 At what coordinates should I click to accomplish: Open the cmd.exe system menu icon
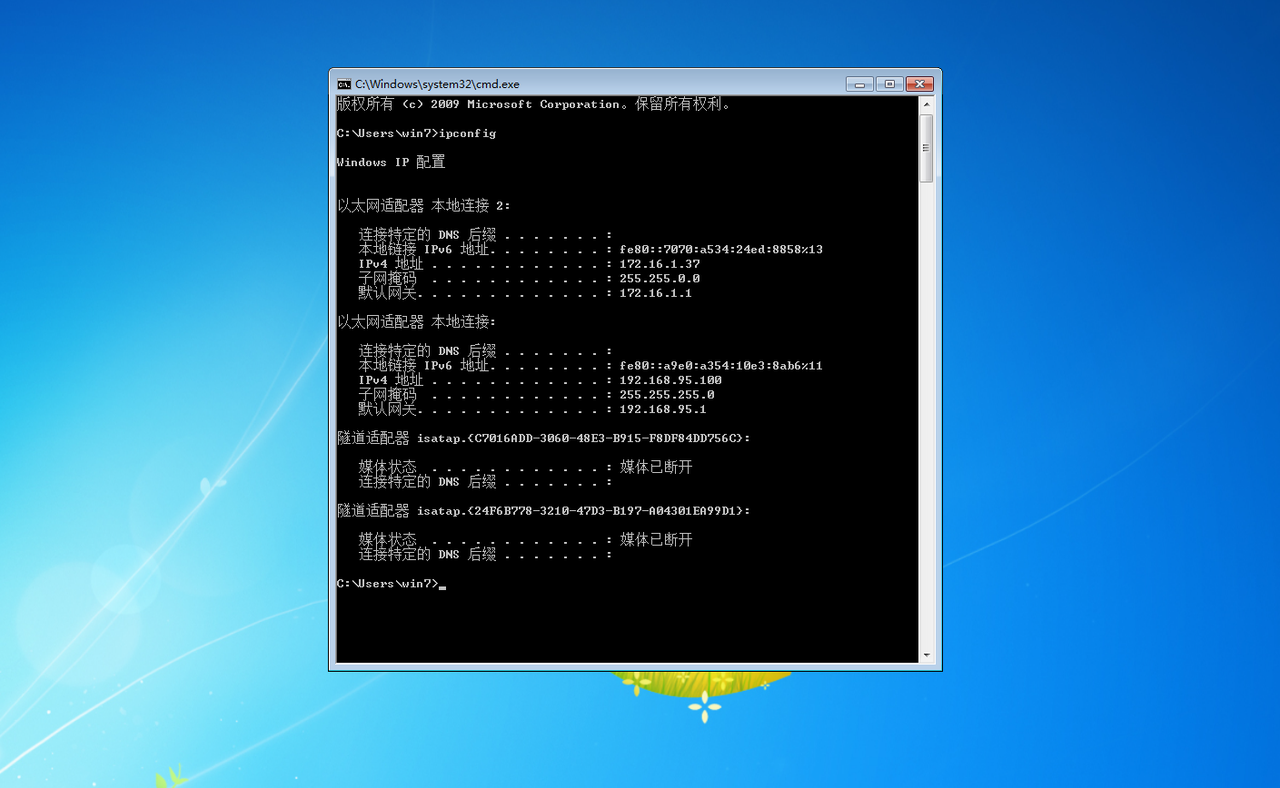344,84
